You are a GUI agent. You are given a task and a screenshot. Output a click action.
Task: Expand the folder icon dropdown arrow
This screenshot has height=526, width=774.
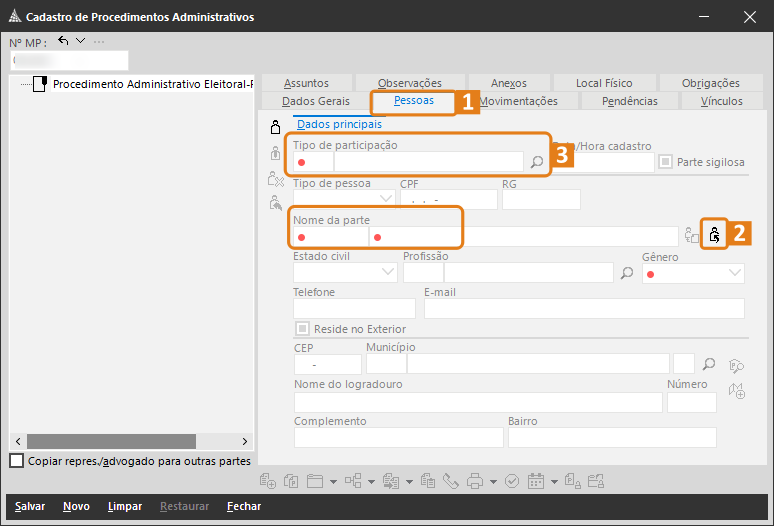coord(333,482)
